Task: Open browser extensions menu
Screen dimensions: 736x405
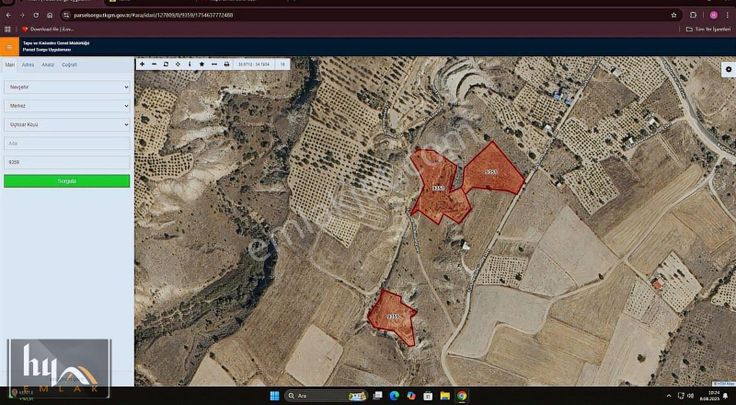Action: coord(693,15)
